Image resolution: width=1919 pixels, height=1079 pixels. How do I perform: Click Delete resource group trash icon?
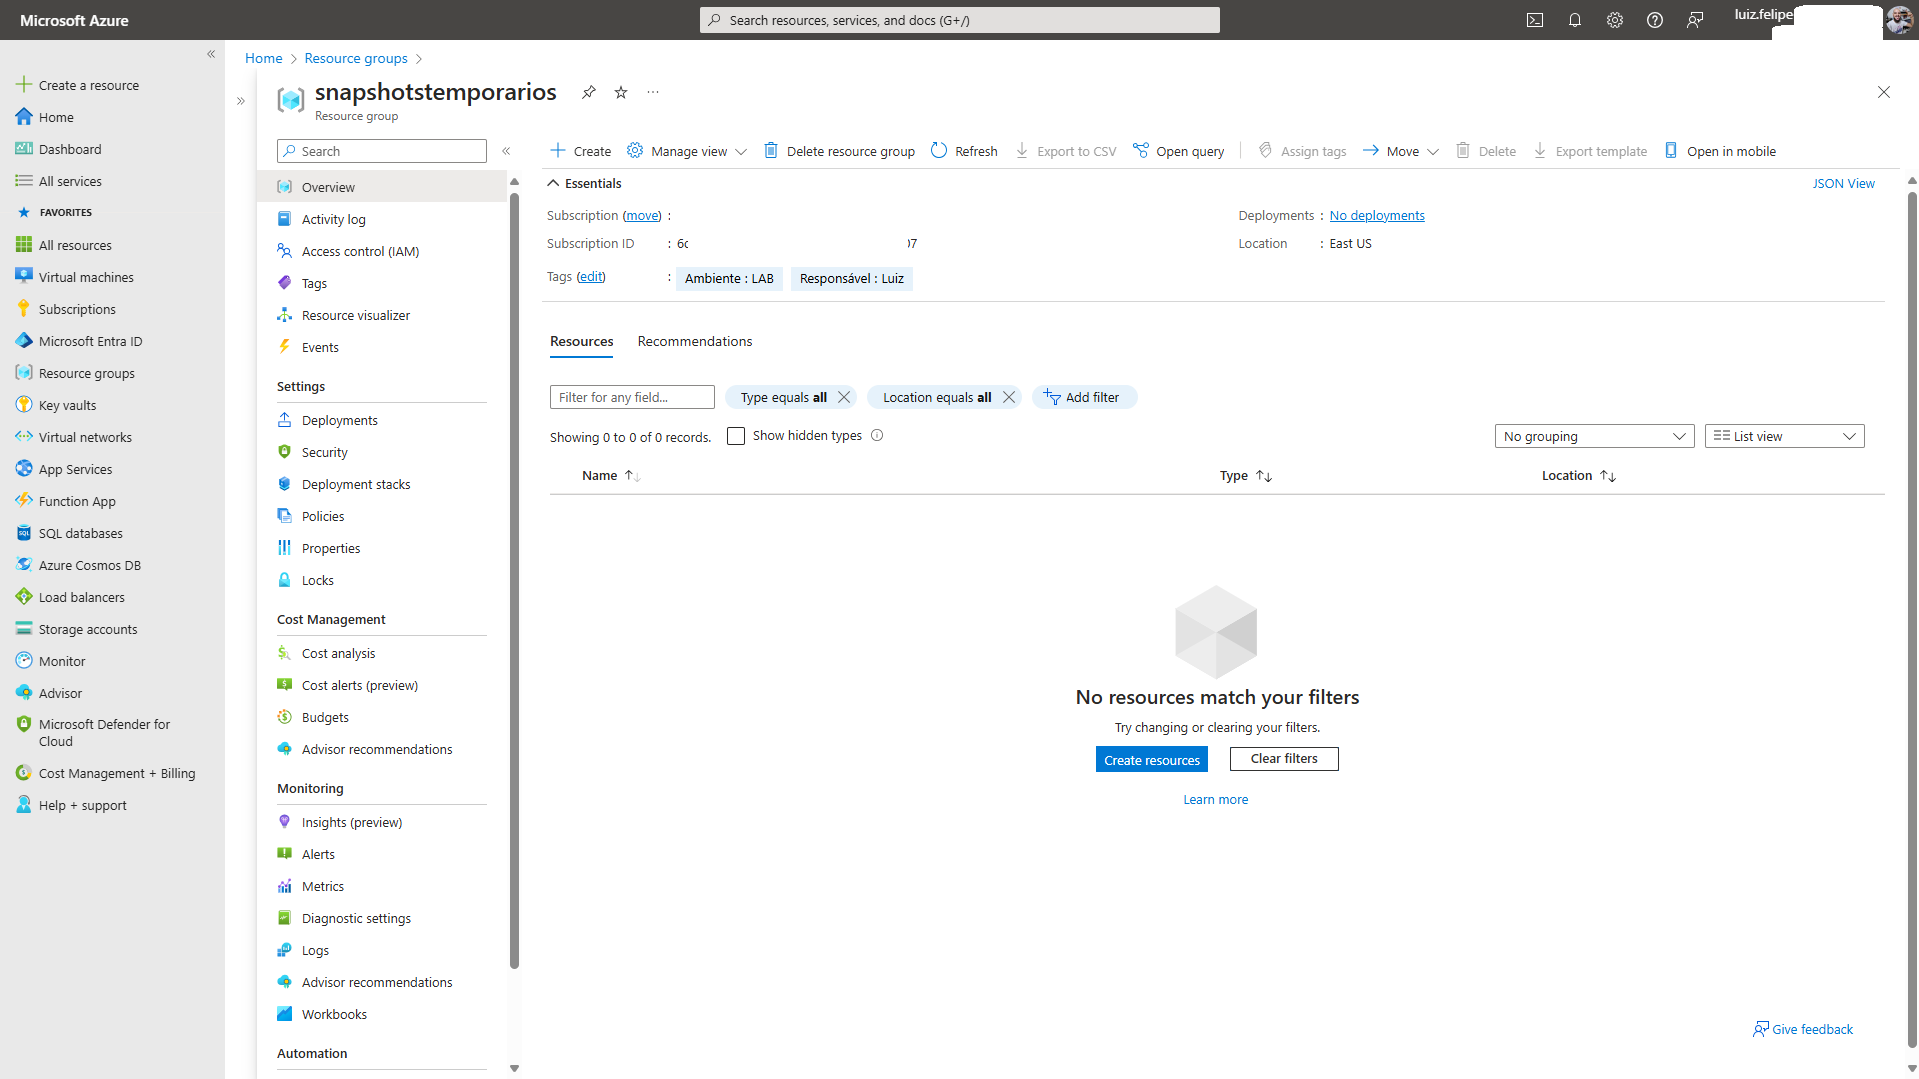coord(771,151)
